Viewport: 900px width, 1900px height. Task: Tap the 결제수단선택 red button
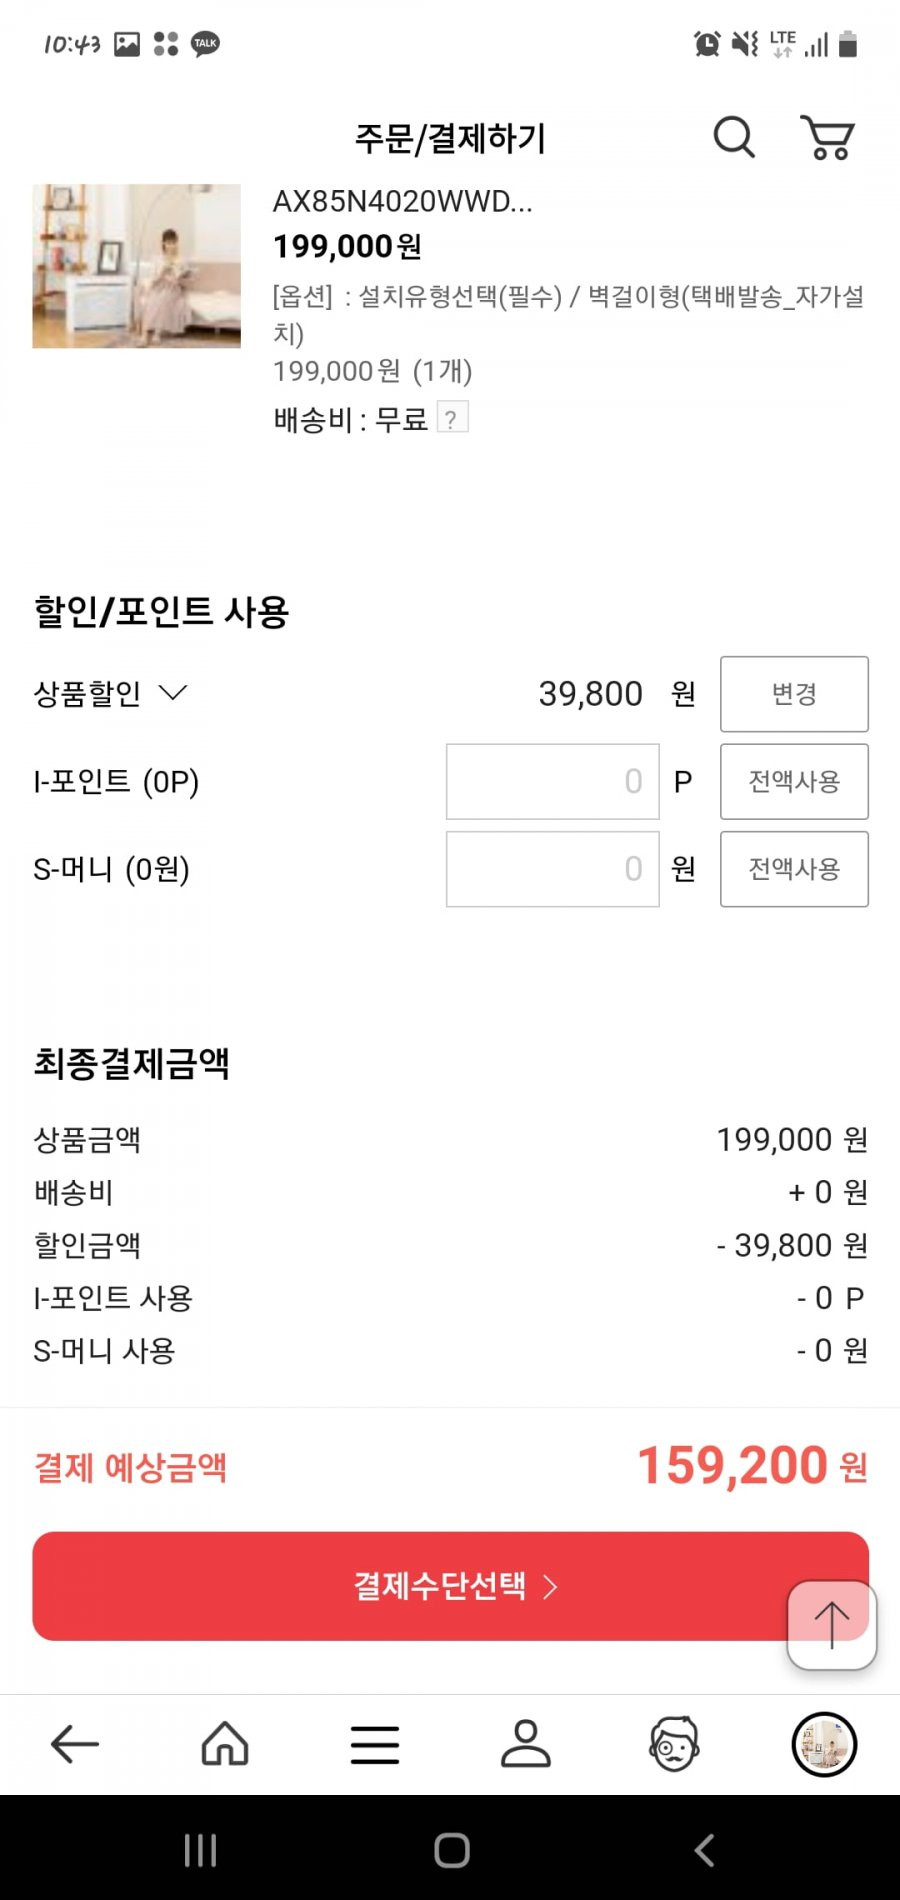point(450,1586)
